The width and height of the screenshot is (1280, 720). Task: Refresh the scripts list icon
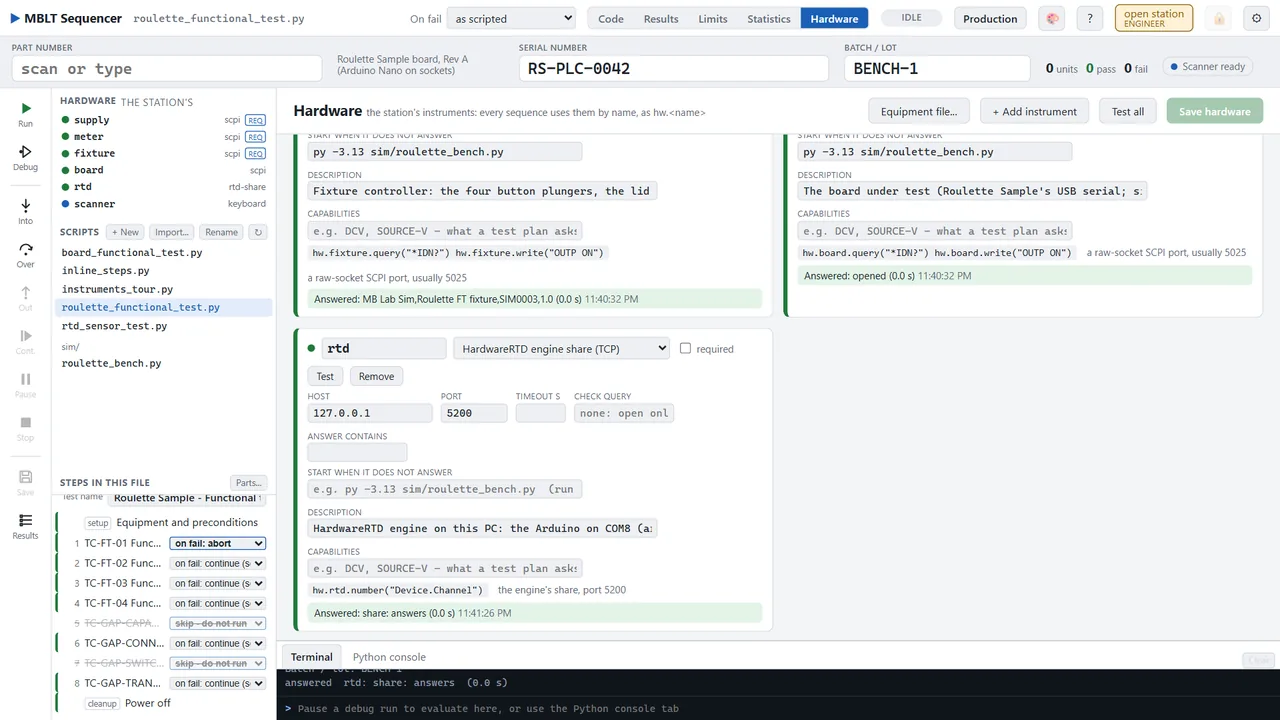coord(258,232)
